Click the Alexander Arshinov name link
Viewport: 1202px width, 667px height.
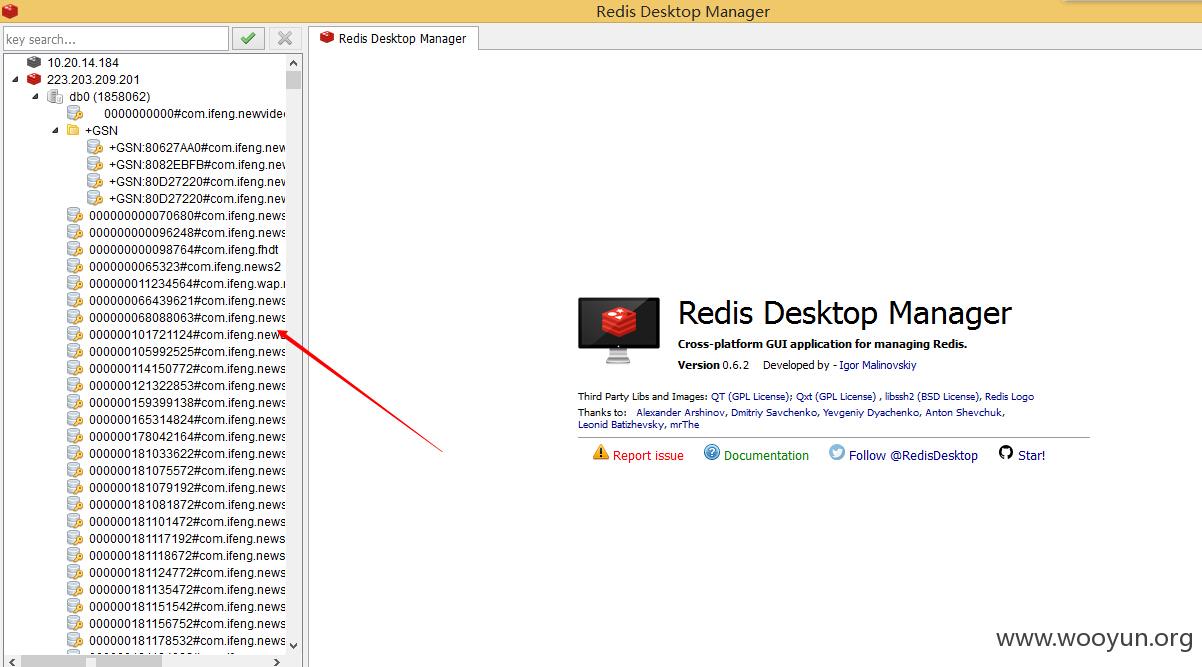click(x=681, y=412)
